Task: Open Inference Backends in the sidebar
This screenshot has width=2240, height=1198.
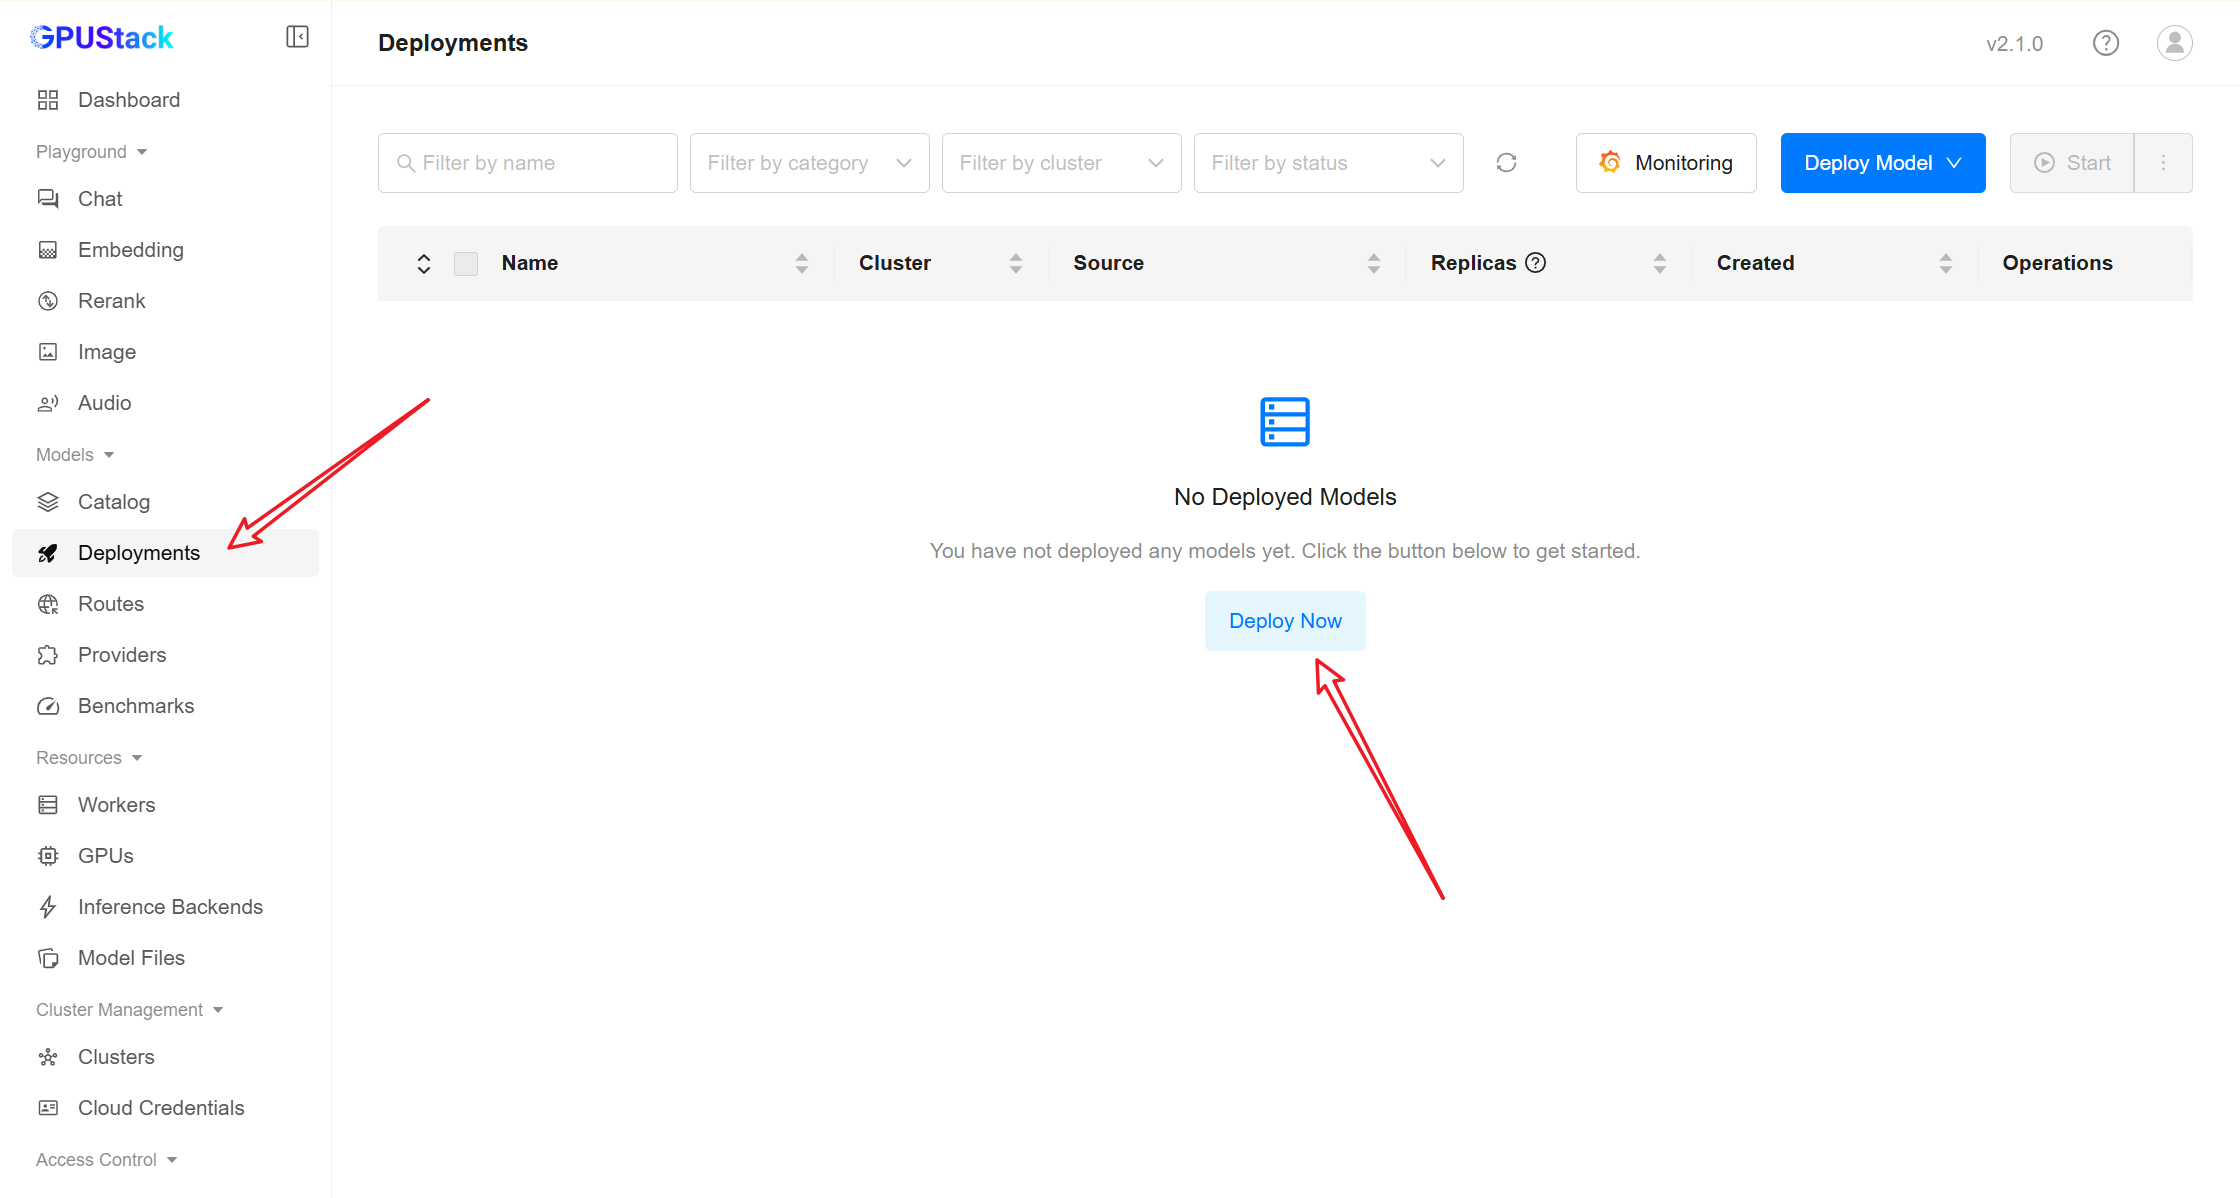Action: click(170, 907)
